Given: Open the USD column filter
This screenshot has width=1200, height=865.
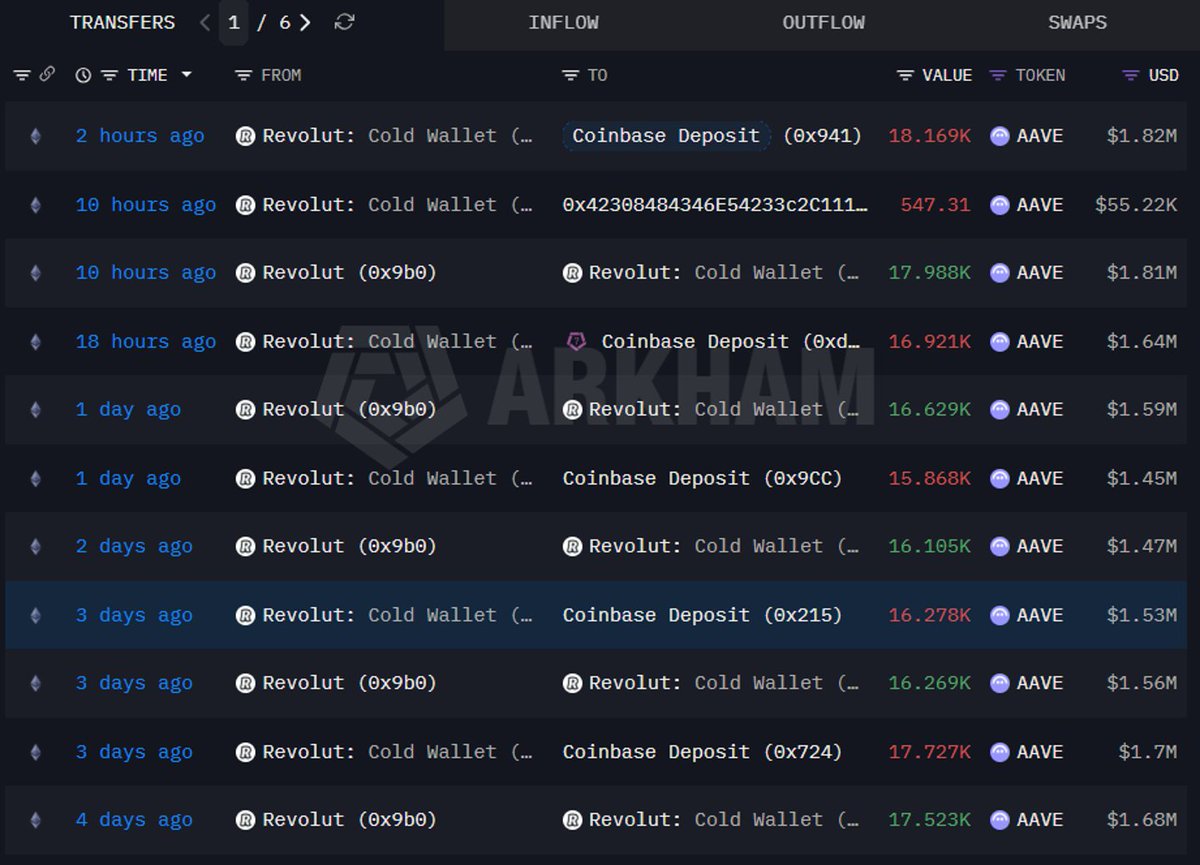Looking at the screenshot, I should 1131,75.
